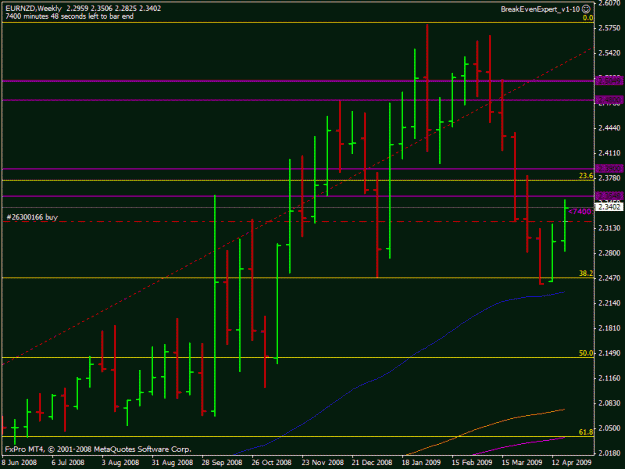
Task: Select the #26300166 buy order label
Action: coord(32,217)
